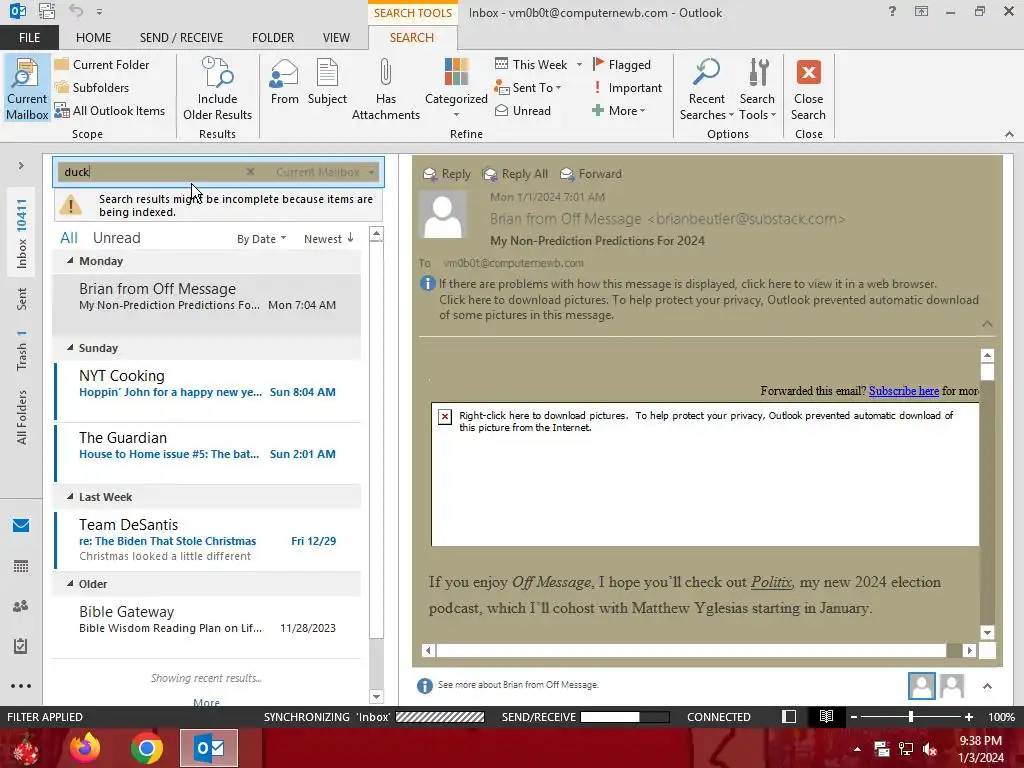The width and height of the screenshot is (1024, 768).
Task: Open People view icon
Action: tap(21, 605)
